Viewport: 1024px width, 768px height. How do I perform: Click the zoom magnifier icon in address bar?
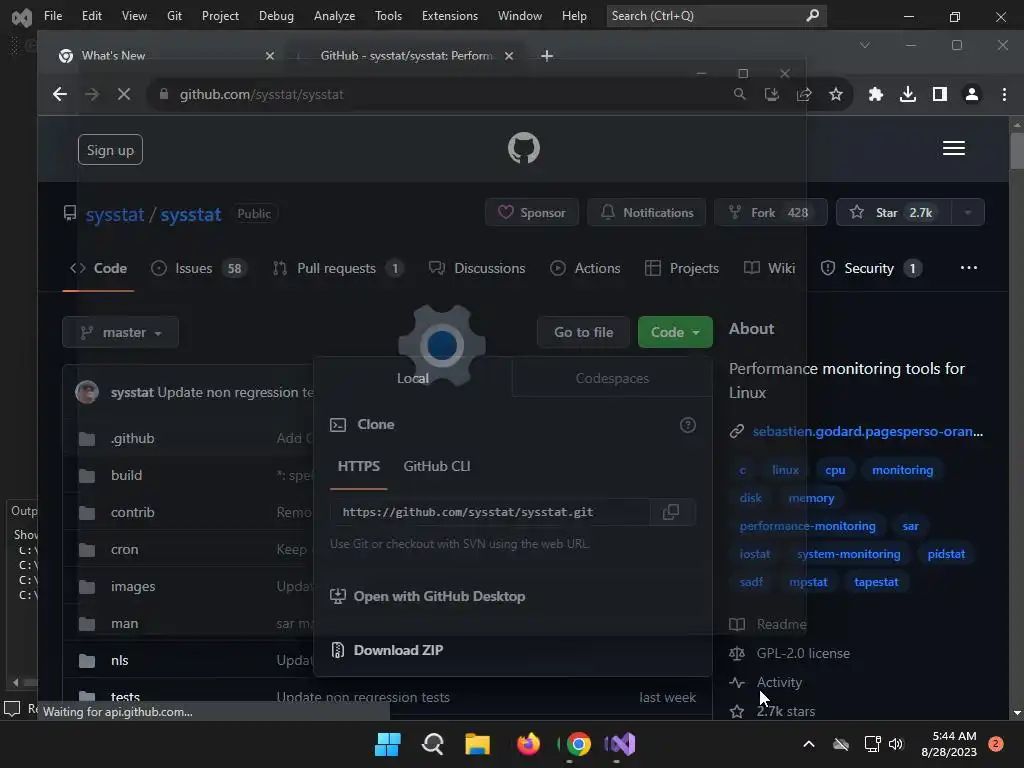click(x=739, y=95)
